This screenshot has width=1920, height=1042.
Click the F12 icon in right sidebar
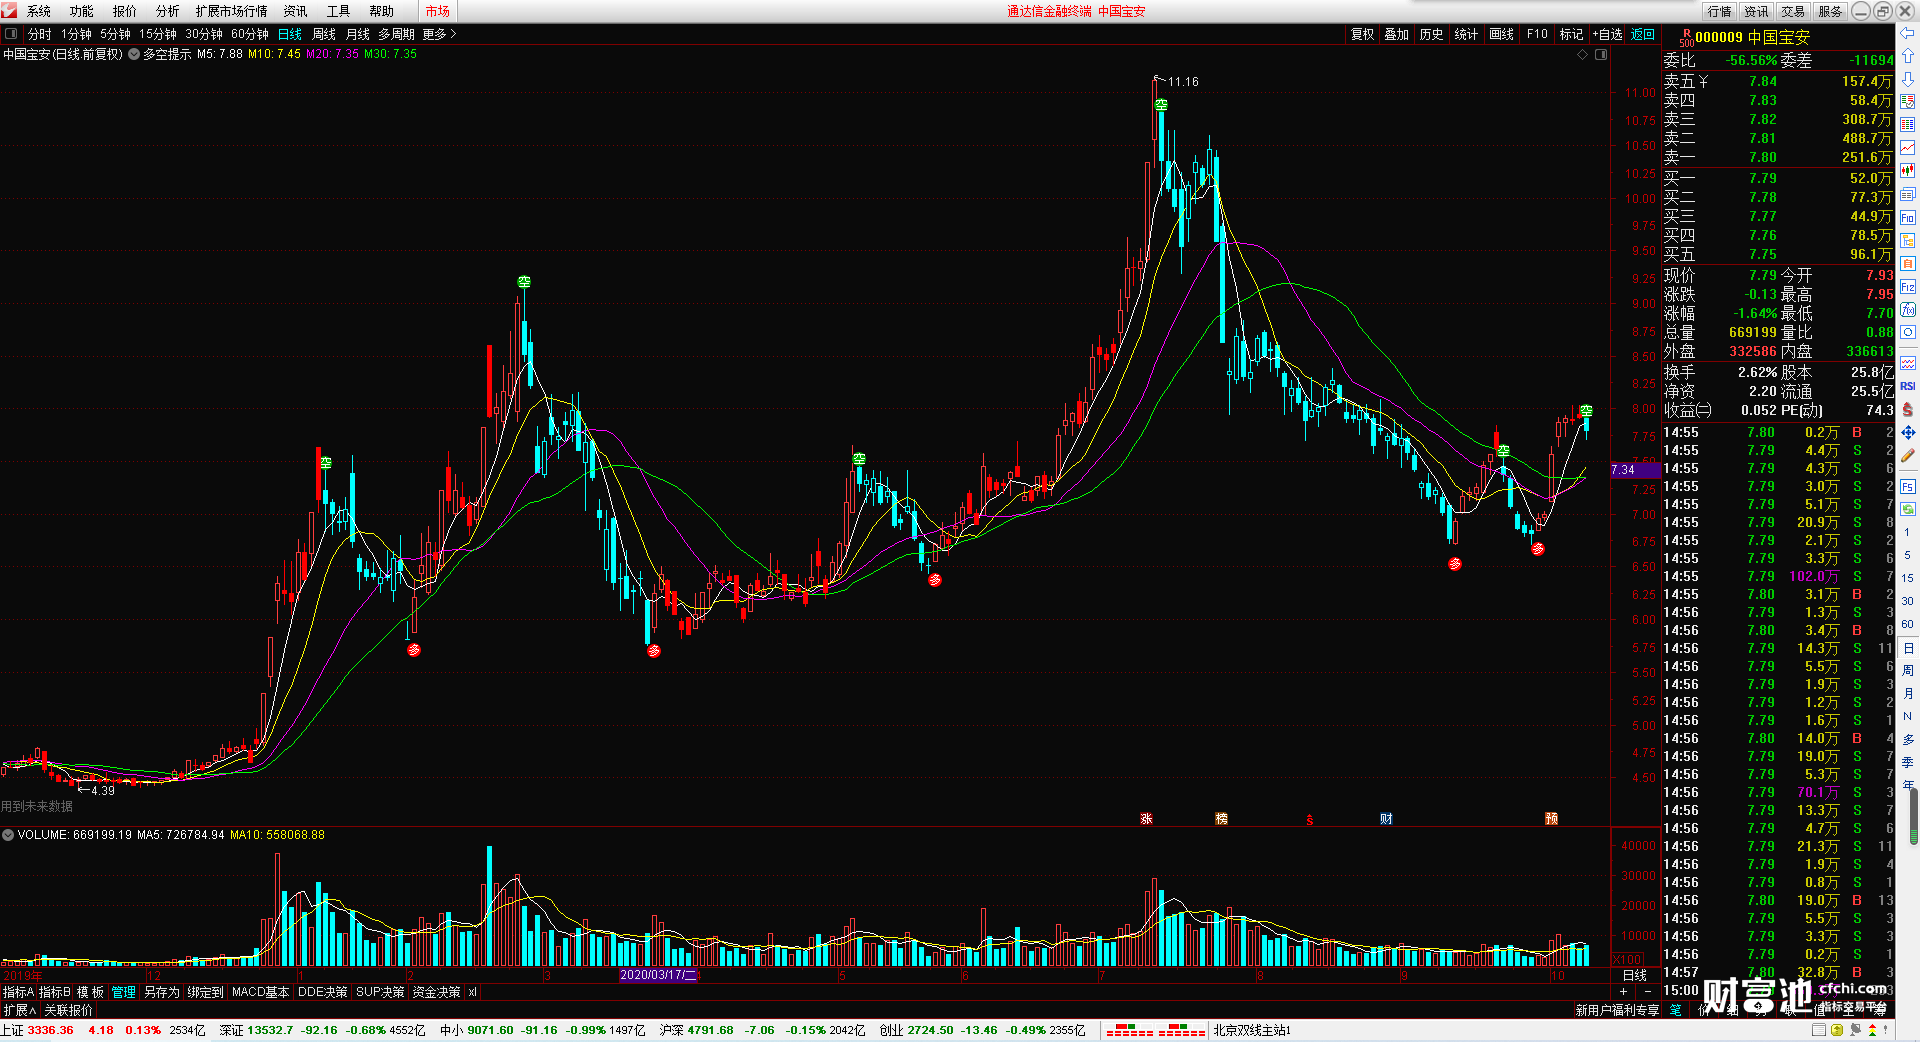click(x=1908, y=286)
